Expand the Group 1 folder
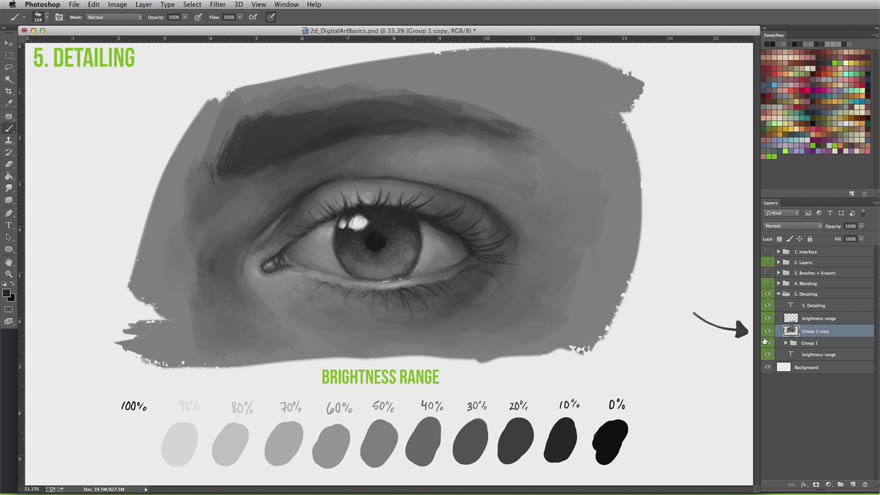 (786, 343)
